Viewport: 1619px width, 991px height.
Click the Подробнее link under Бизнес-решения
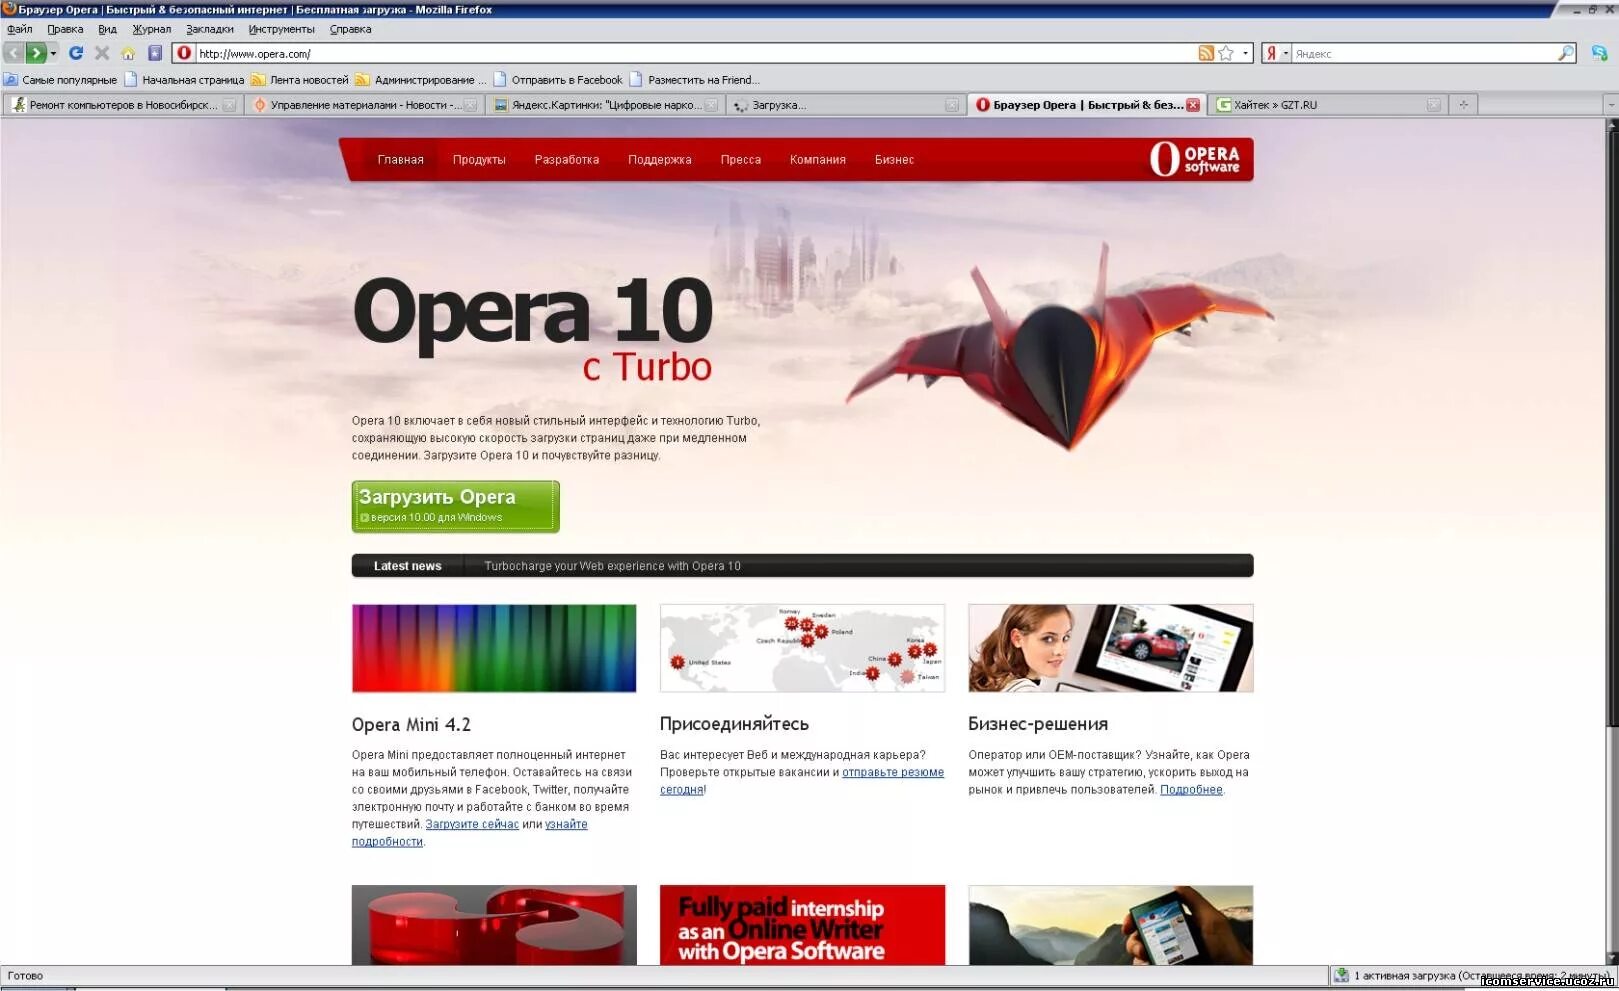point(1191,790)
